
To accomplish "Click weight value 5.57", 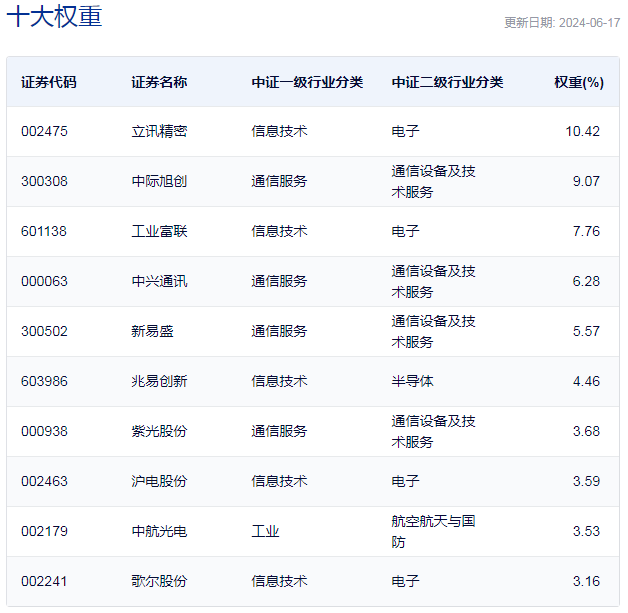I will [x=586, y=332].
